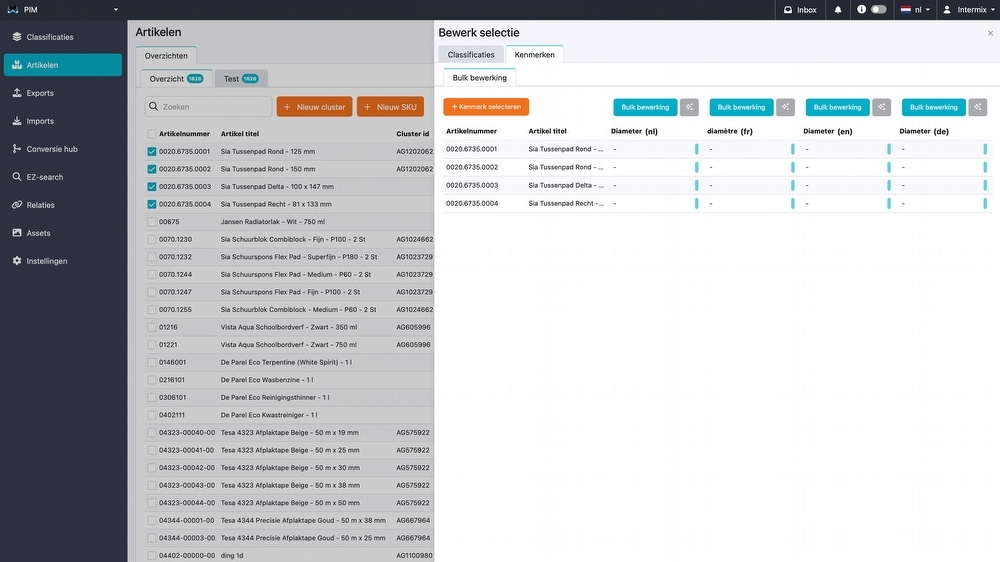Open the nl language dropdown
Screen dimensions: 1000x562
click(x=916, y=10)
